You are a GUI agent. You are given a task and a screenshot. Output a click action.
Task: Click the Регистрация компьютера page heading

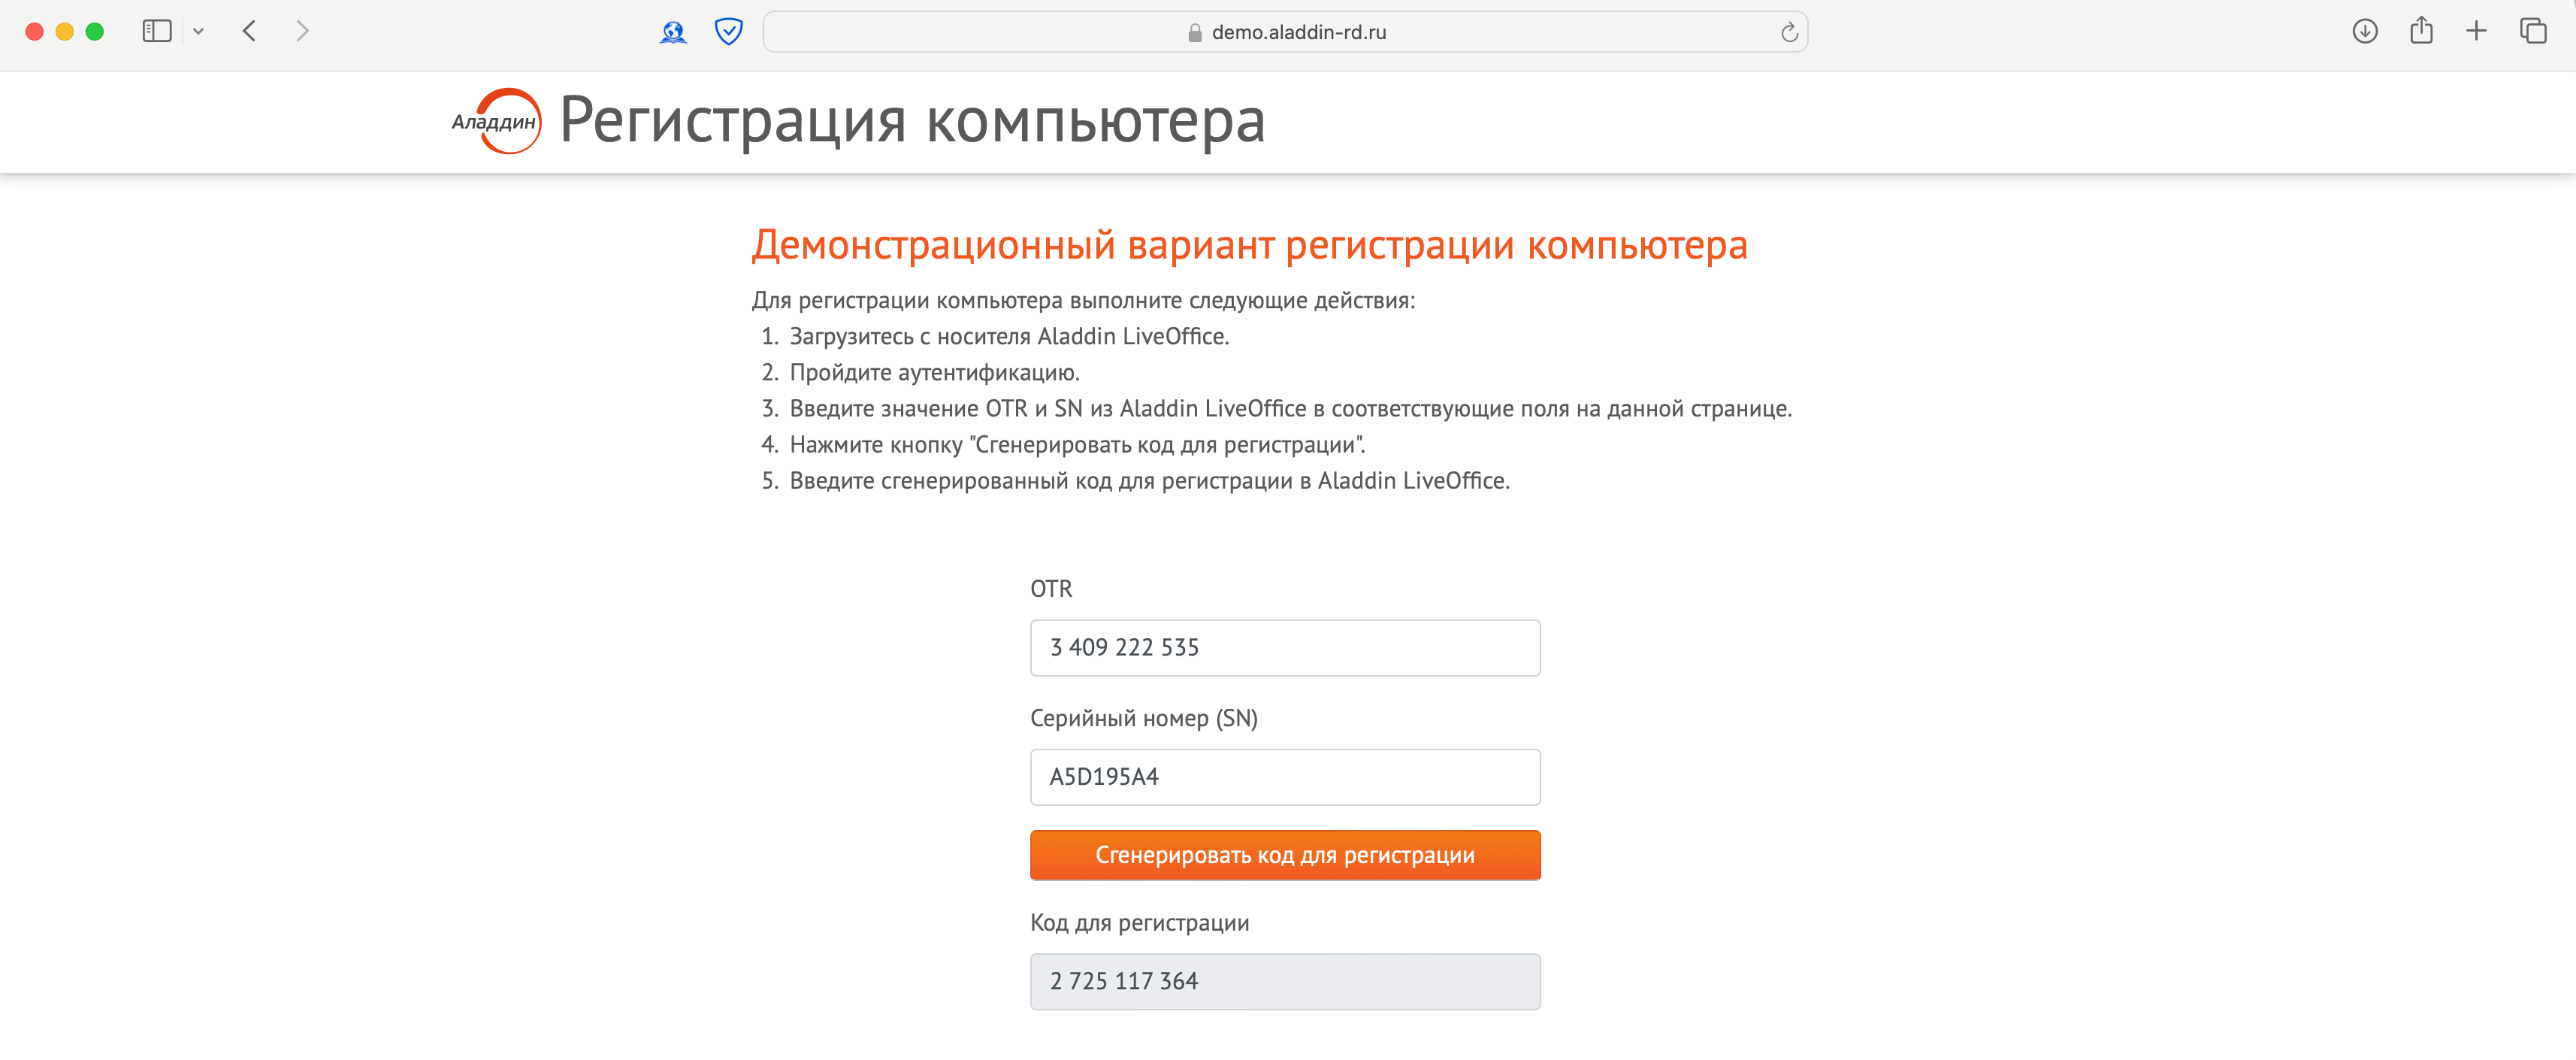[x=912, y=121]
